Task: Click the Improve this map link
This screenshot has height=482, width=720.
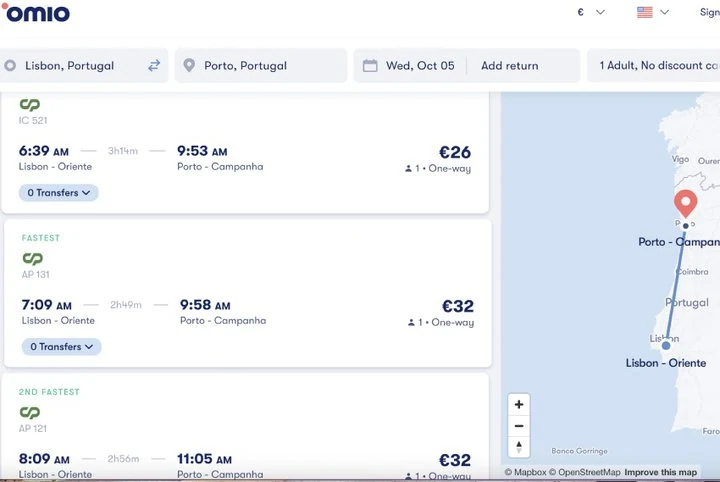Action: [x=662, y=472]
